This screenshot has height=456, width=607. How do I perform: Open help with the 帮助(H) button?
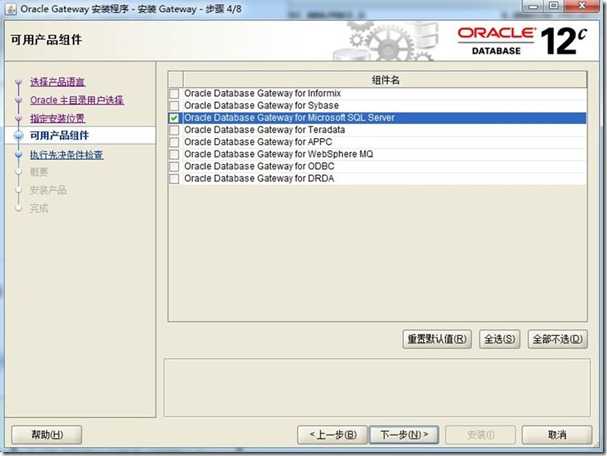(47, 435)
